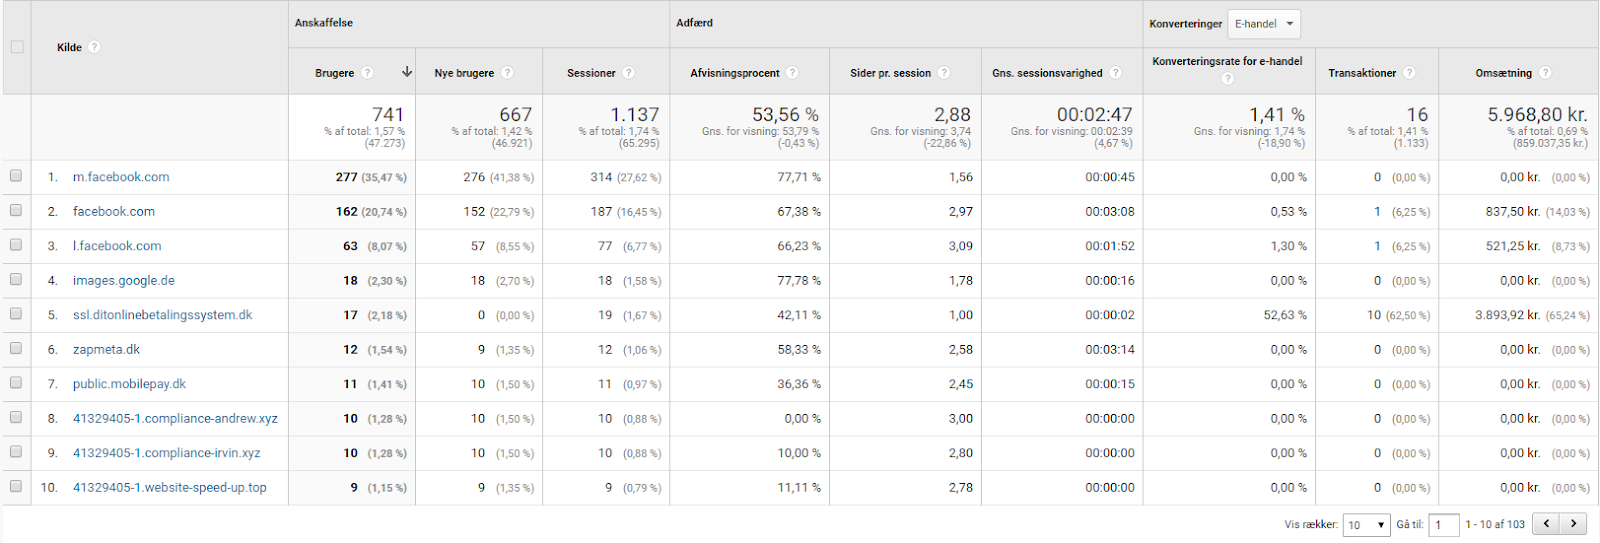Image resolution: width=1600 pixels, height=543 pixels.
Task: Click help icon for Sider pr. session
Action: [x=944, y=73]
